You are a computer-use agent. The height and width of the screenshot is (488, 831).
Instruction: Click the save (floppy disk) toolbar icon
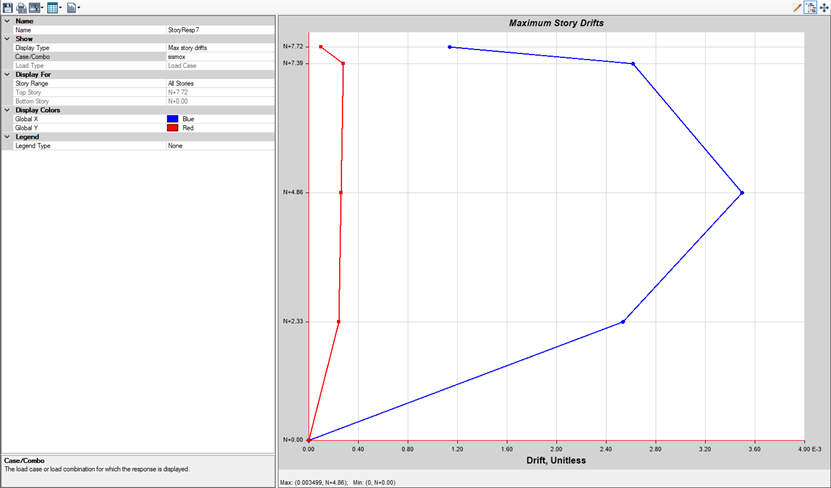coord(7,7)
